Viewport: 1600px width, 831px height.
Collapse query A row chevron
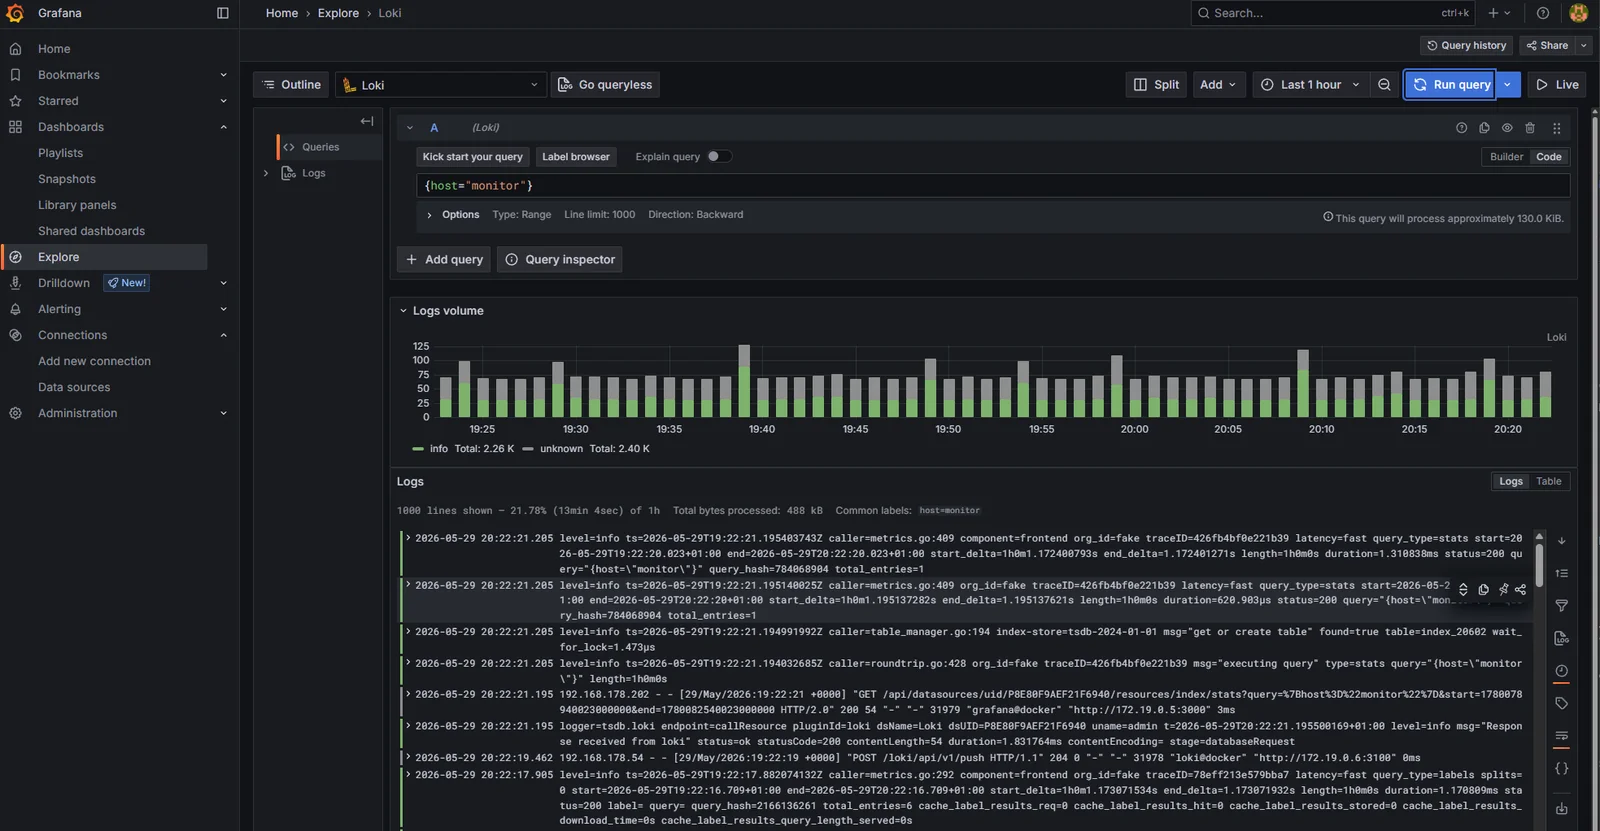click(410, 128)
